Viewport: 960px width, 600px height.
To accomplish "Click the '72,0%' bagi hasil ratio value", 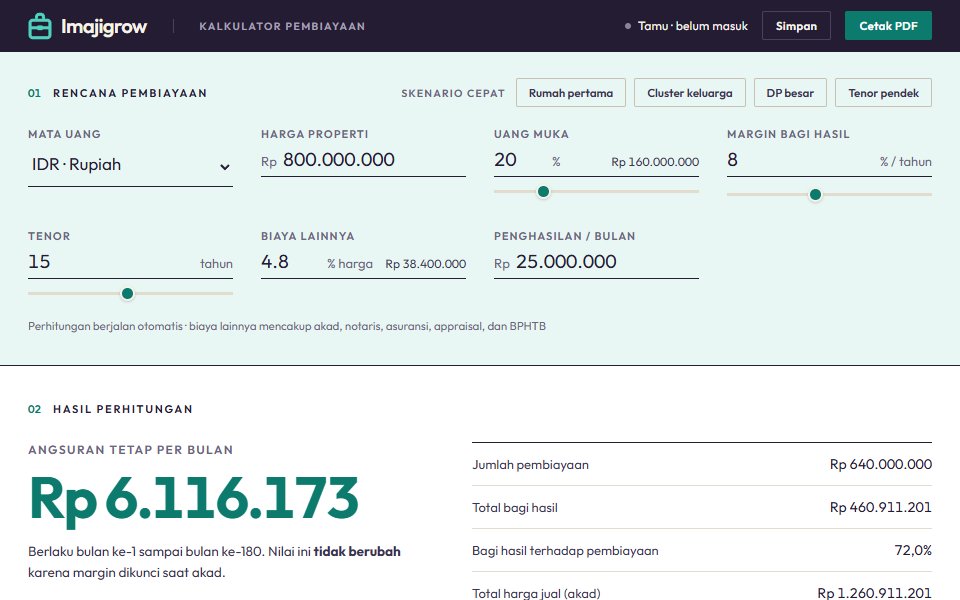I will [913, 550].
